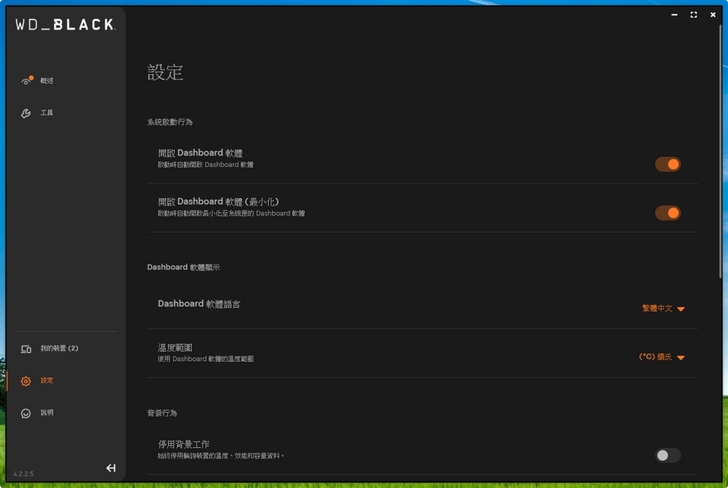Viewport: 728px width, 488px height.
Task: Click the 系統啟動行為 section label
Action: [170, 122]
